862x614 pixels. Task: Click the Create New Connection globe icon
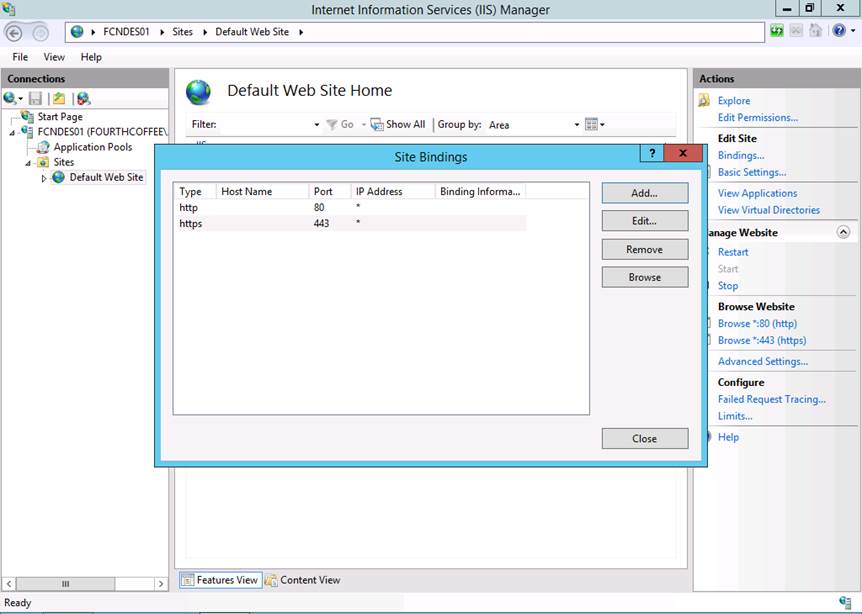(x=11, y=98)
